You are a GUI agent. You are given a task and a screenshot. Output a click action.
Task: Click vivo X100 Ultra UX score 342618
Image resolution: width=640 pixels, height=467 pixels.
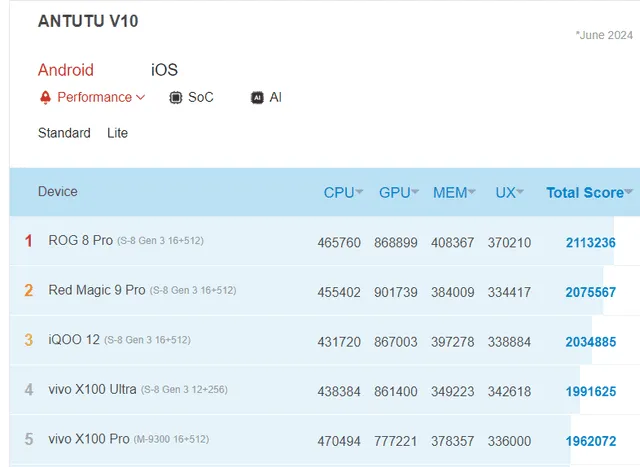[509, 391]
